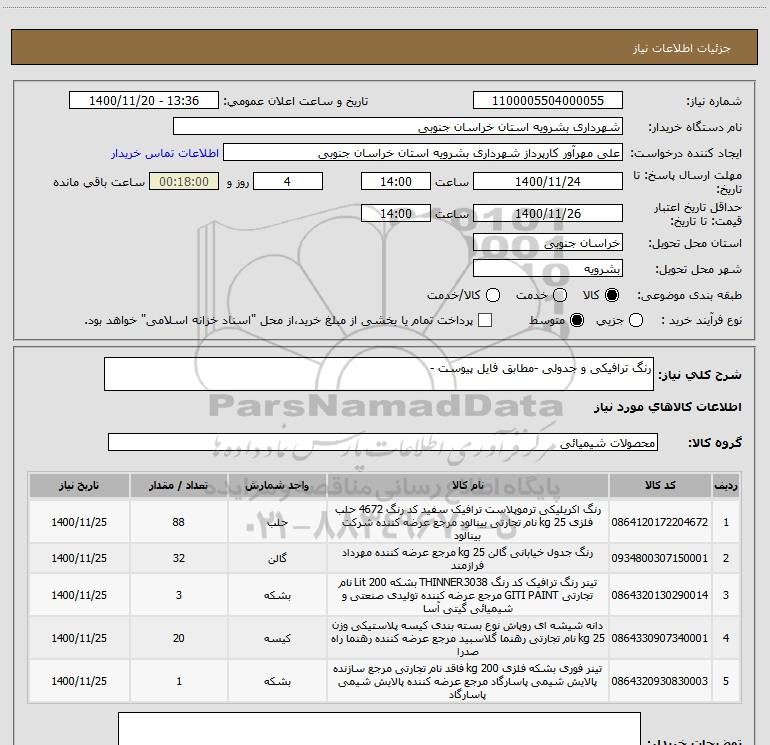The height and width of the screenshot is (745, 770).
Task: Click the واحد شمارش column header
Action: click(277, 486)
